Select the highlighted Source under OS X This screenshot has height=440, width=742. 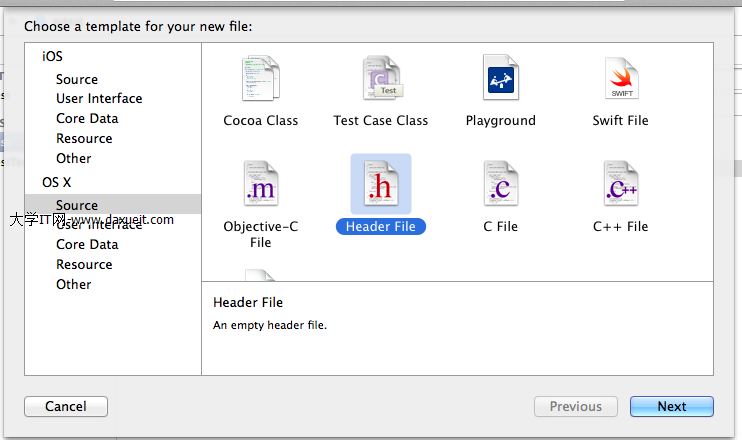click(x=77, y=205)
